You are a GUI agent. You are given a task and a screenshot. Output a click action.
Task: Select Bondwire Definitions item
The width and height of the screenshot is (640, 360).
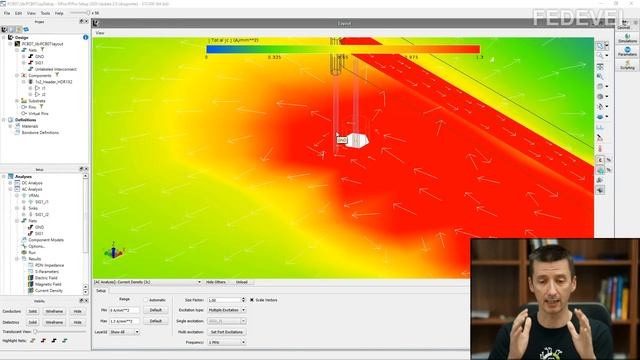click(x=40, y=133)
